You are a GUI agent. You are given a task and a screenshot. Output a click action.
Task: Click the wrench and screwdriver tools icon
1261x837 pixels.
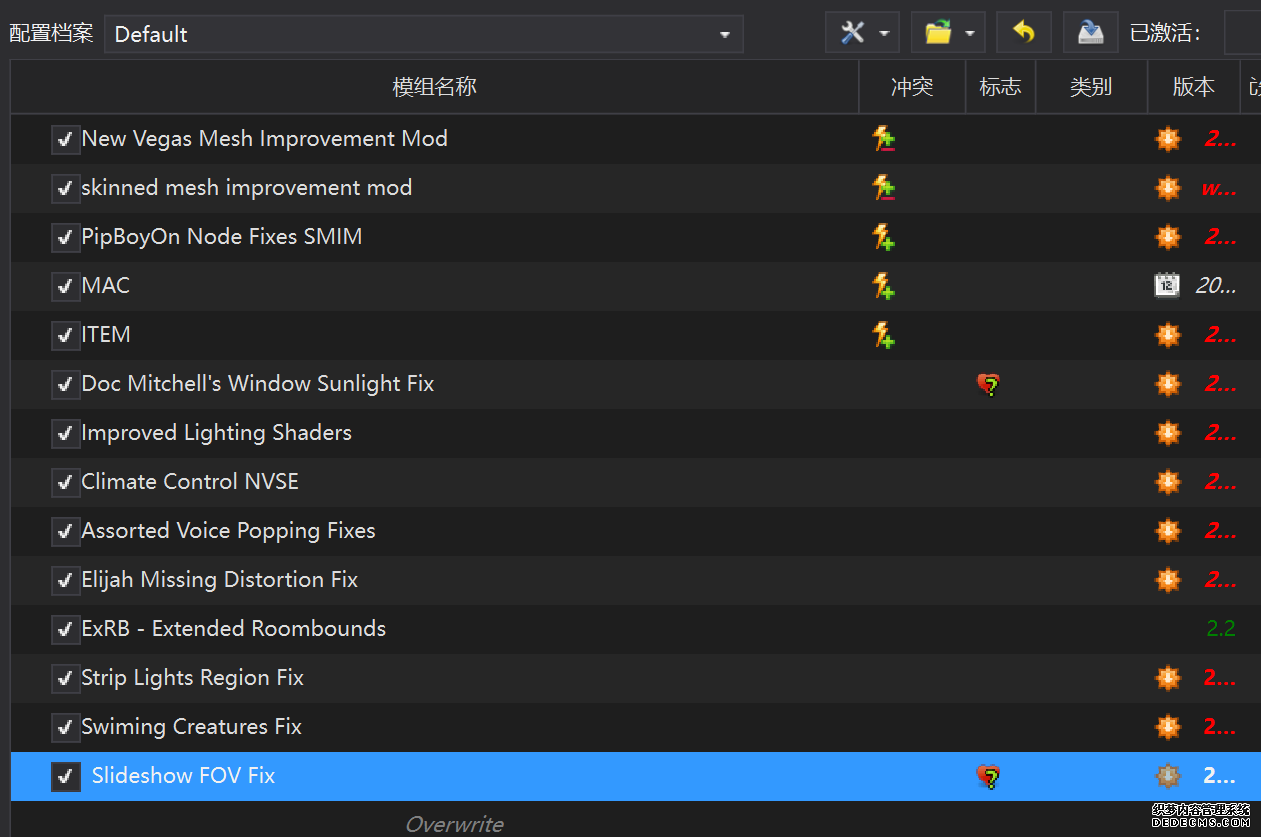pyautogui.click(x=852, y=33)
